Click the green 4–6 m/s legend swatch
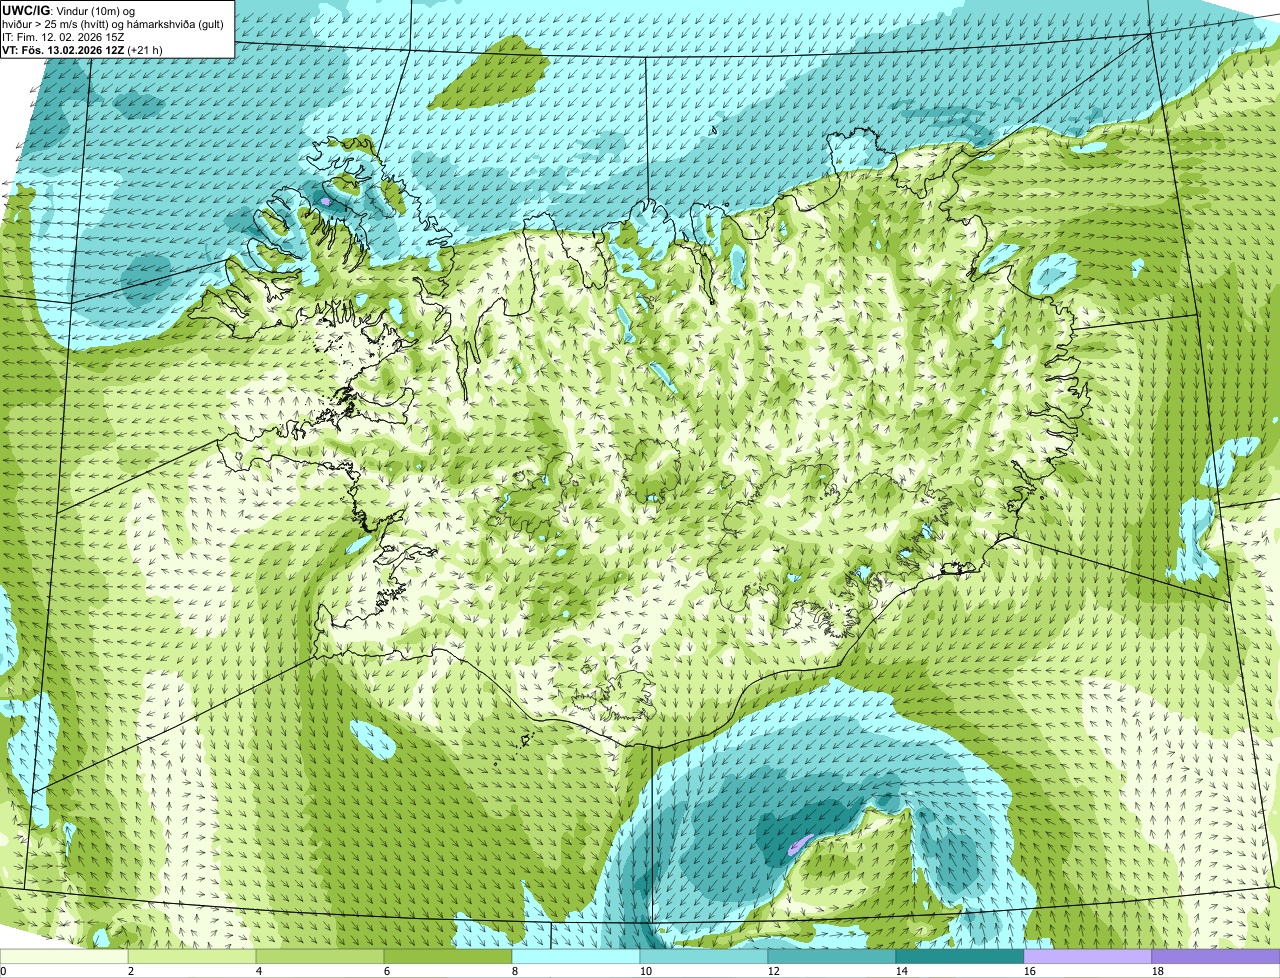The width and height of the screenshot is (1280, 978). tap(320, 957)
